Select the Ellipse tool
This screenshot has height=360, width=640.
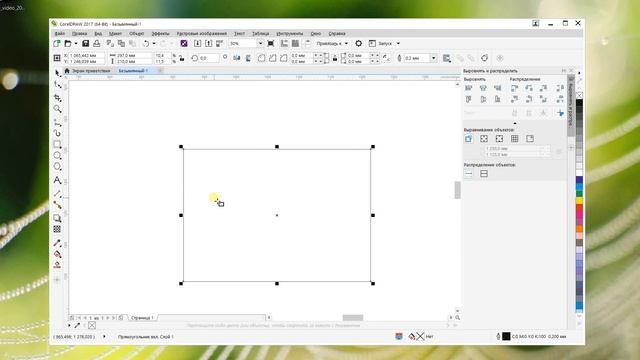click(x=58, y=156)
